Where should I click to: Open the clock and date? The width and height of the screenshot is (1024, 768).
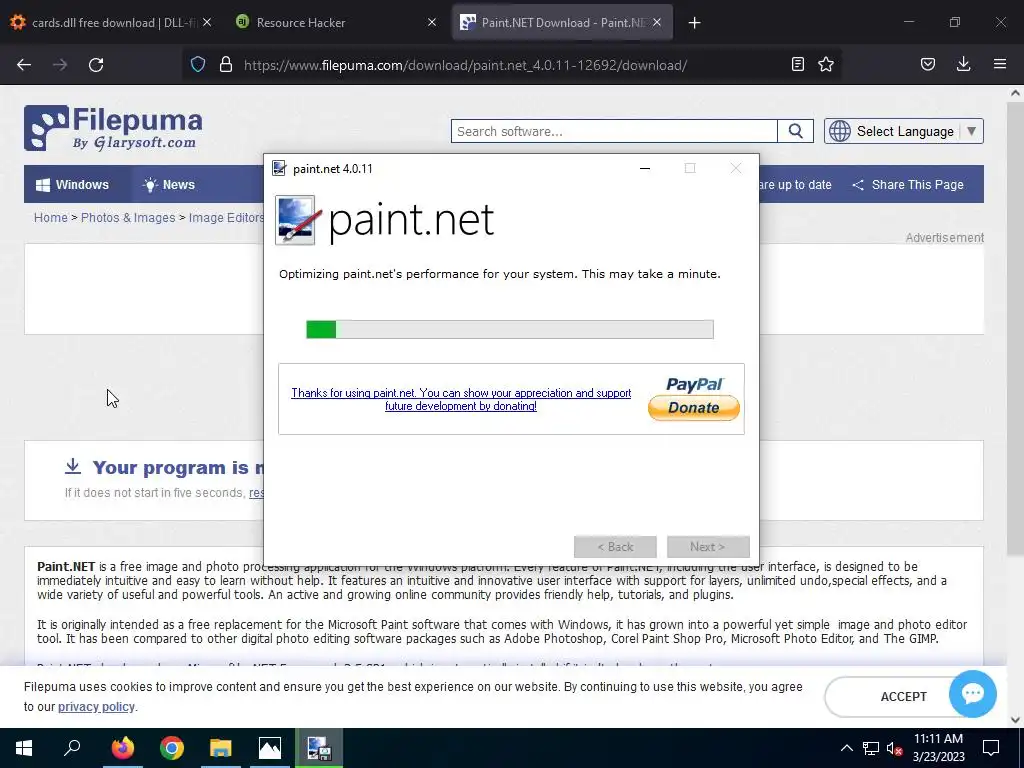click(938, 748)
